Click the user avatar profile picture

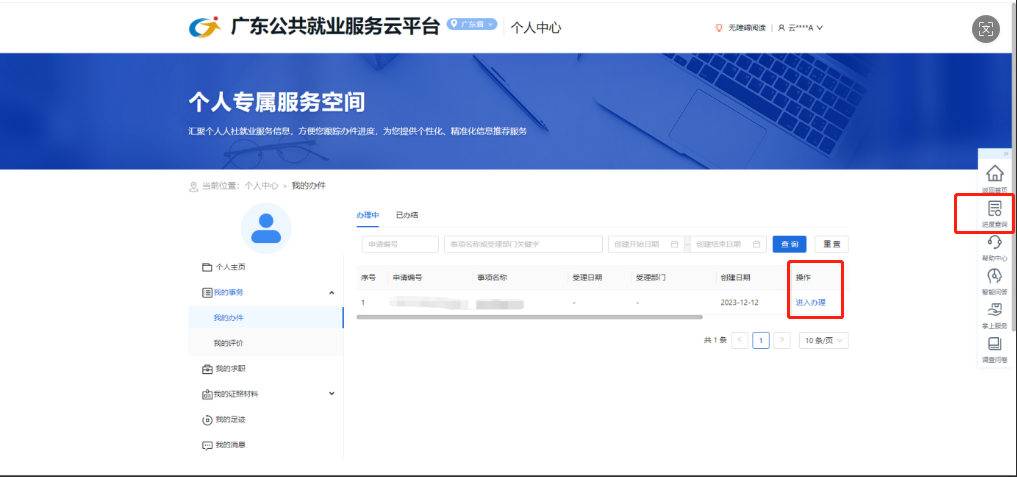[x=266, y=229]
